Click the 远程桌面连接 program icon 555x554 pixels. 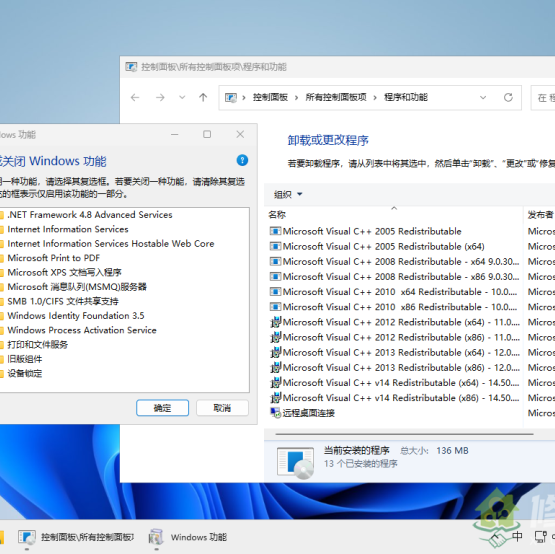[x=275, y=413]
